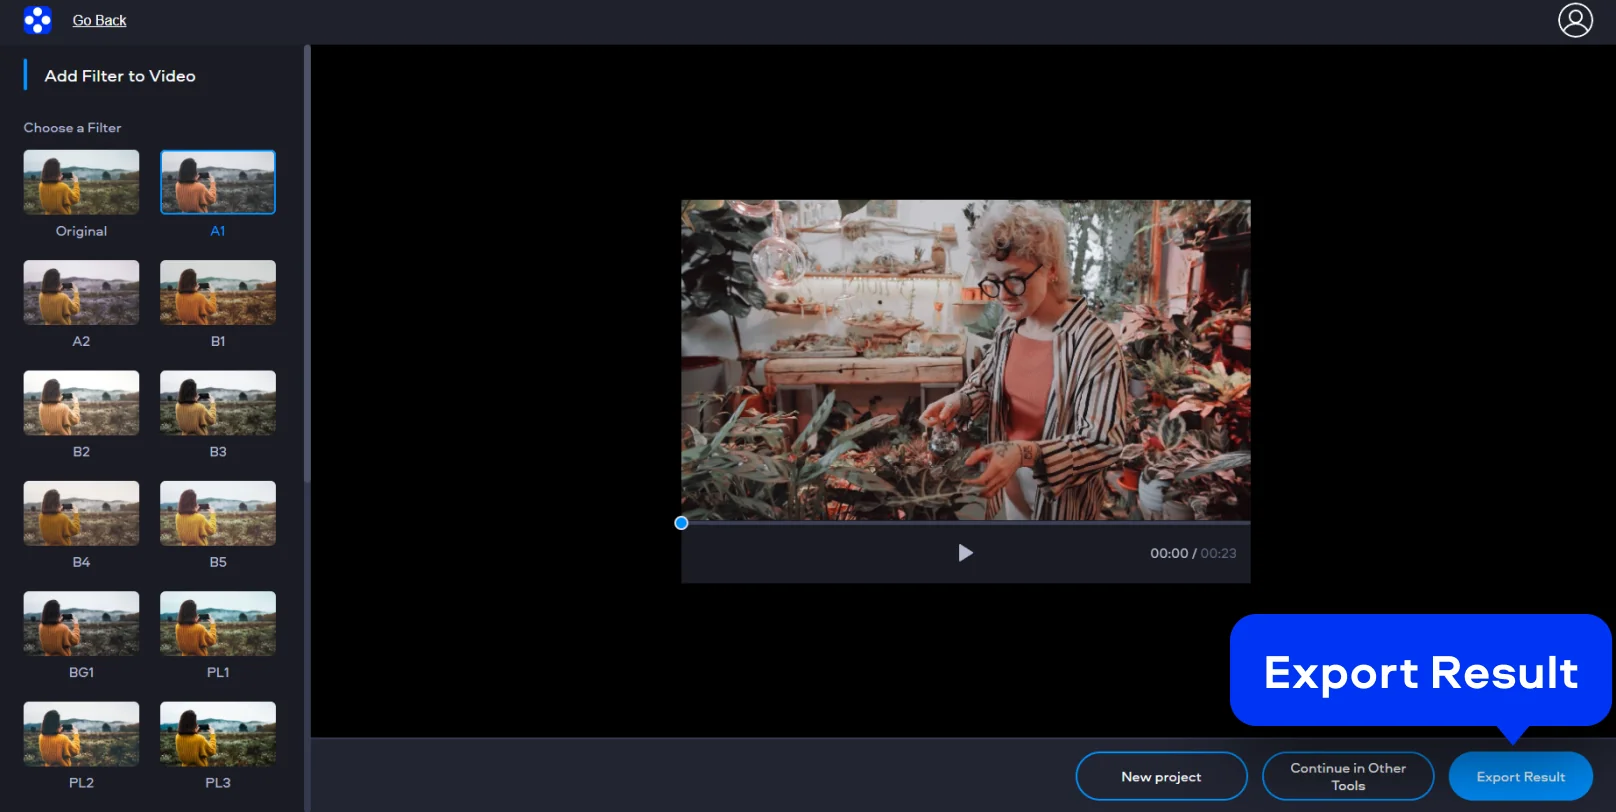Click the video progress slider handle

tap(681, 523)
